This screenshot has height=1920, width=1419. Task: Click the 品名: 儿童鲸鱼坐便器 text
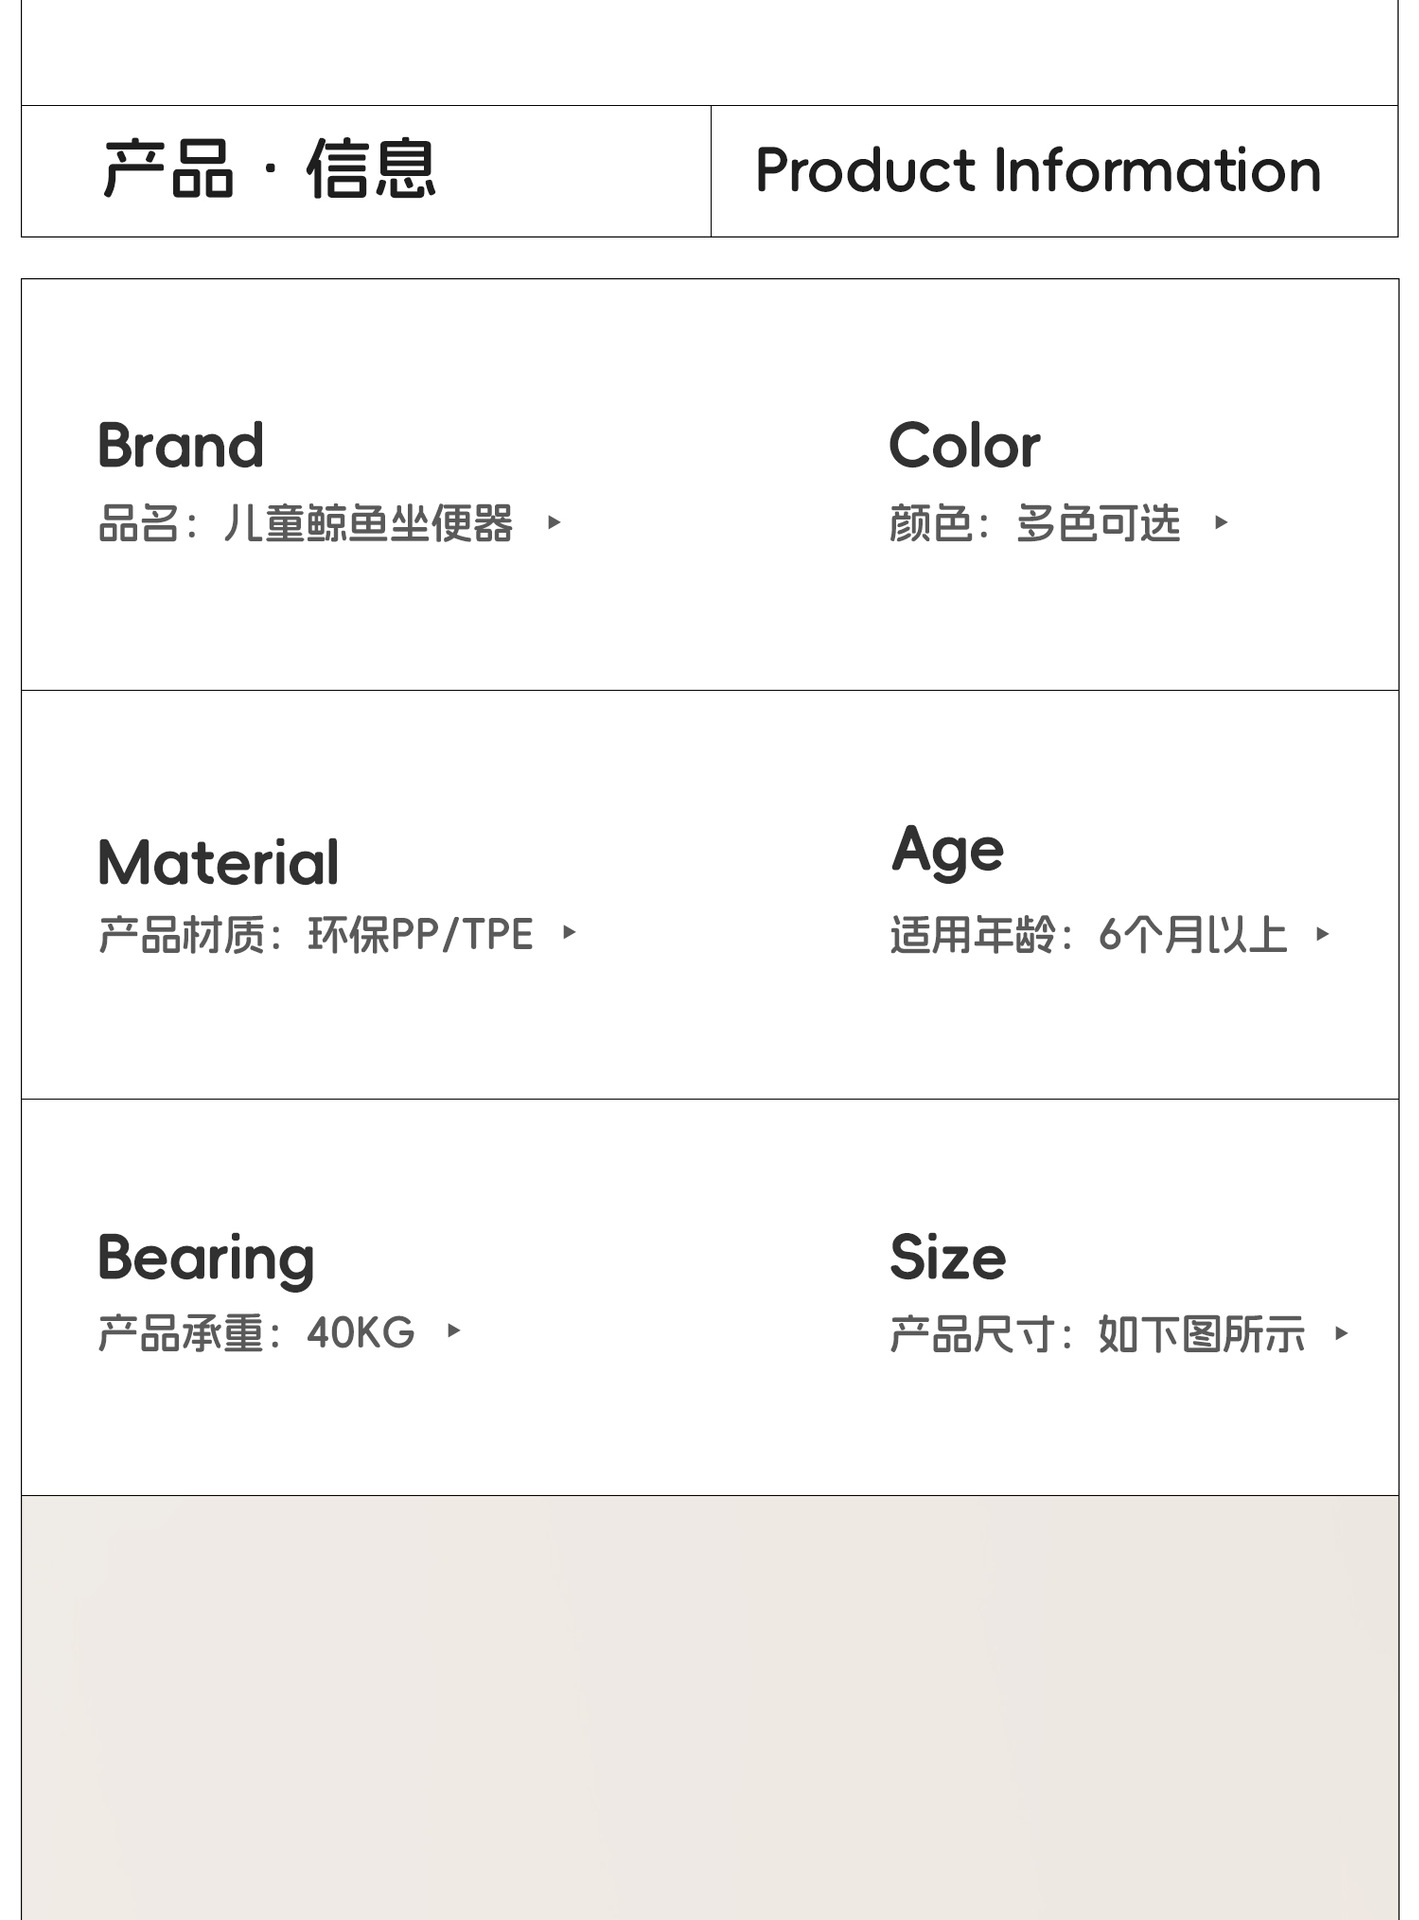click(x=306, y=523)
